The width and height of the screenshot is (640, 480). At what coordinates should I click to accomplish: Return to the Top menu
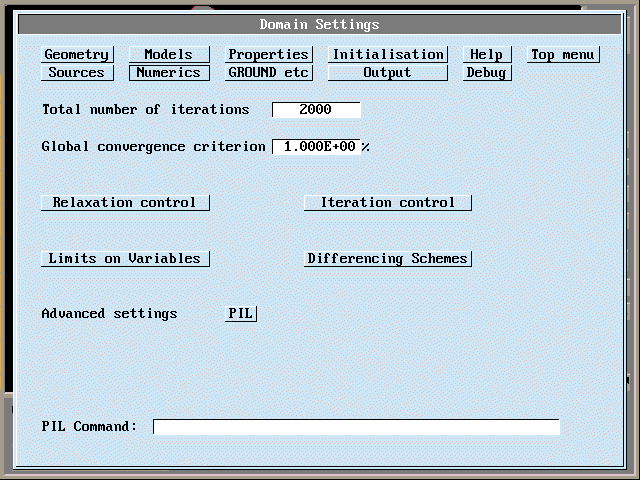point(562,55)
